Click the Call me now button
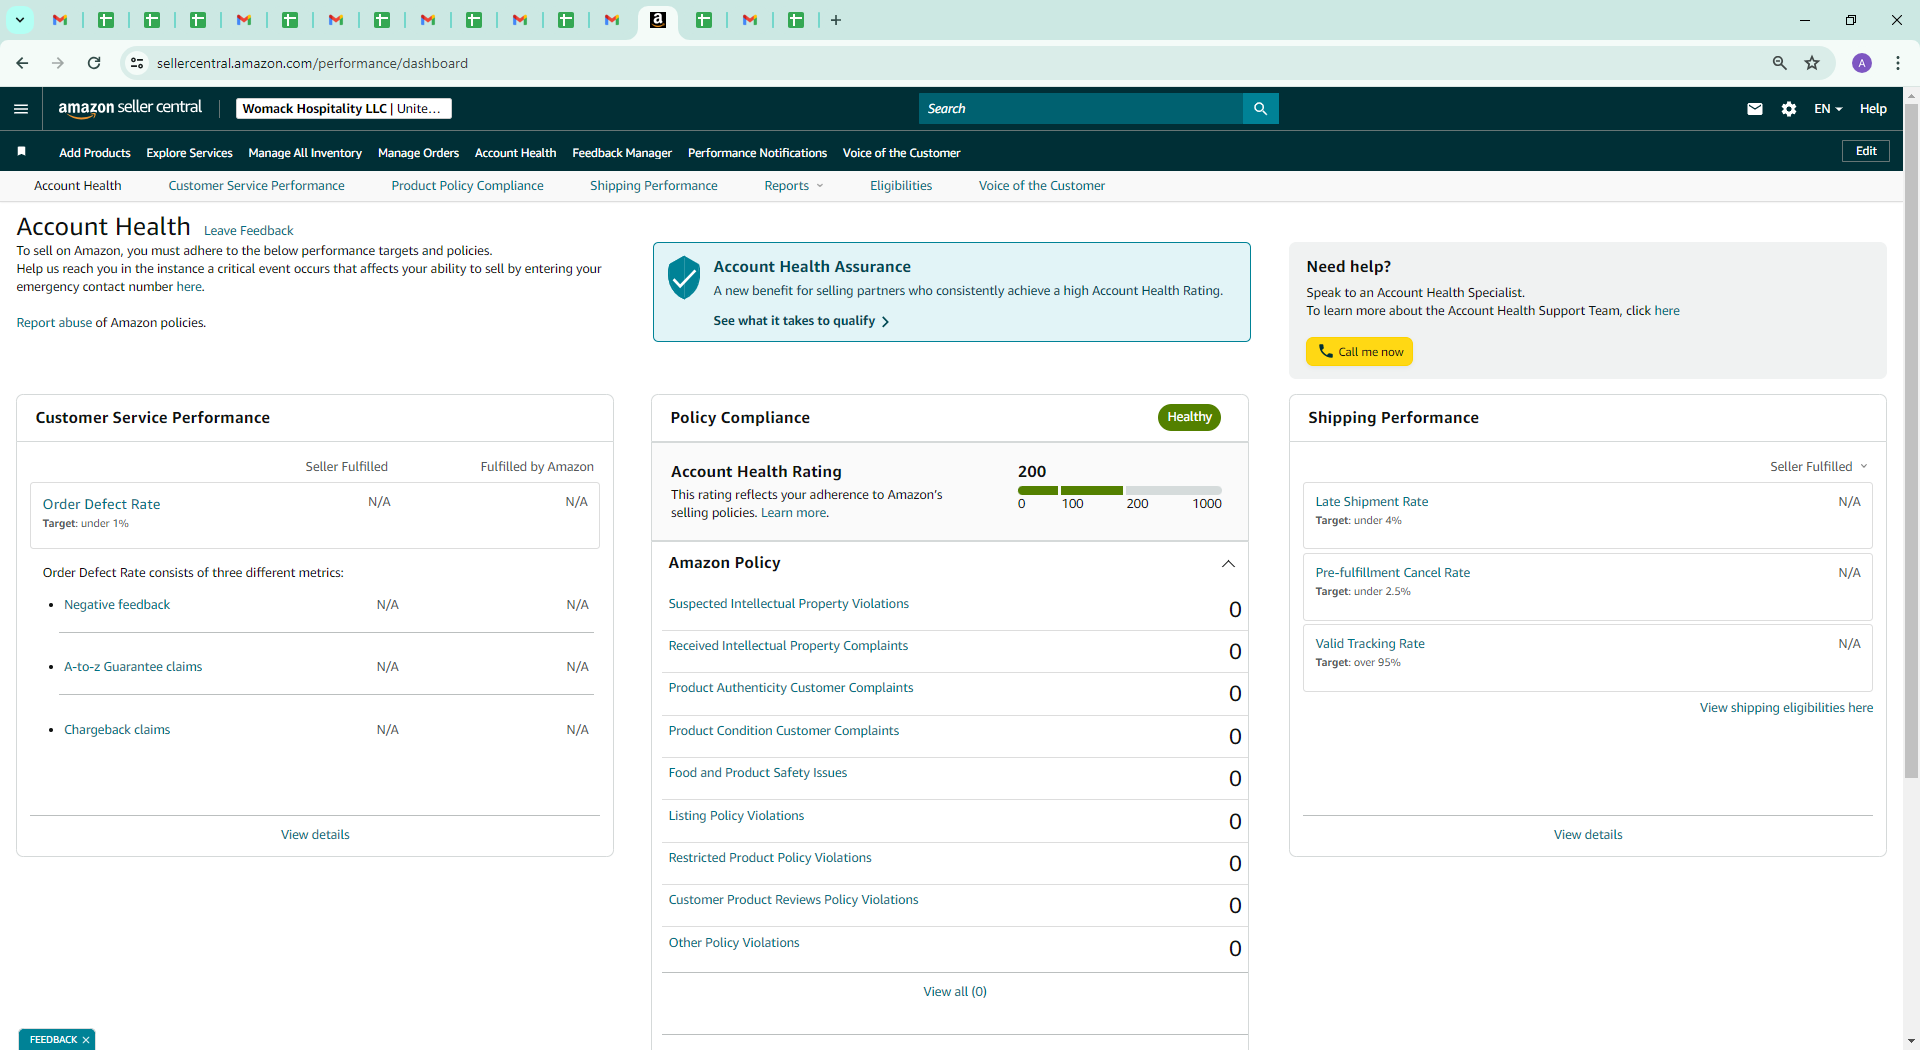This screenshot has height=1050, width=1920. [1359, 352]
